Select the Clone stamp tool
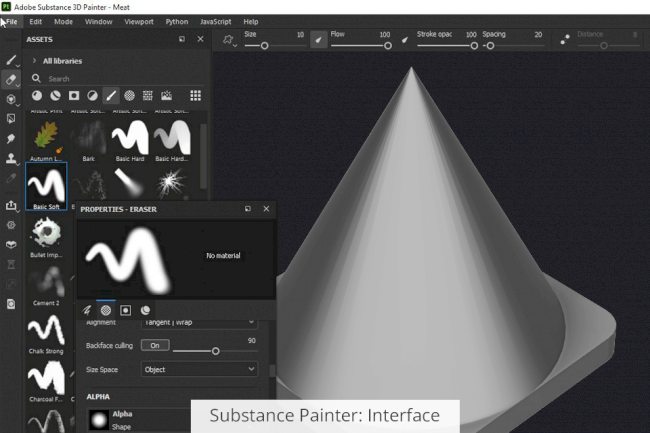 click(11, 158)
